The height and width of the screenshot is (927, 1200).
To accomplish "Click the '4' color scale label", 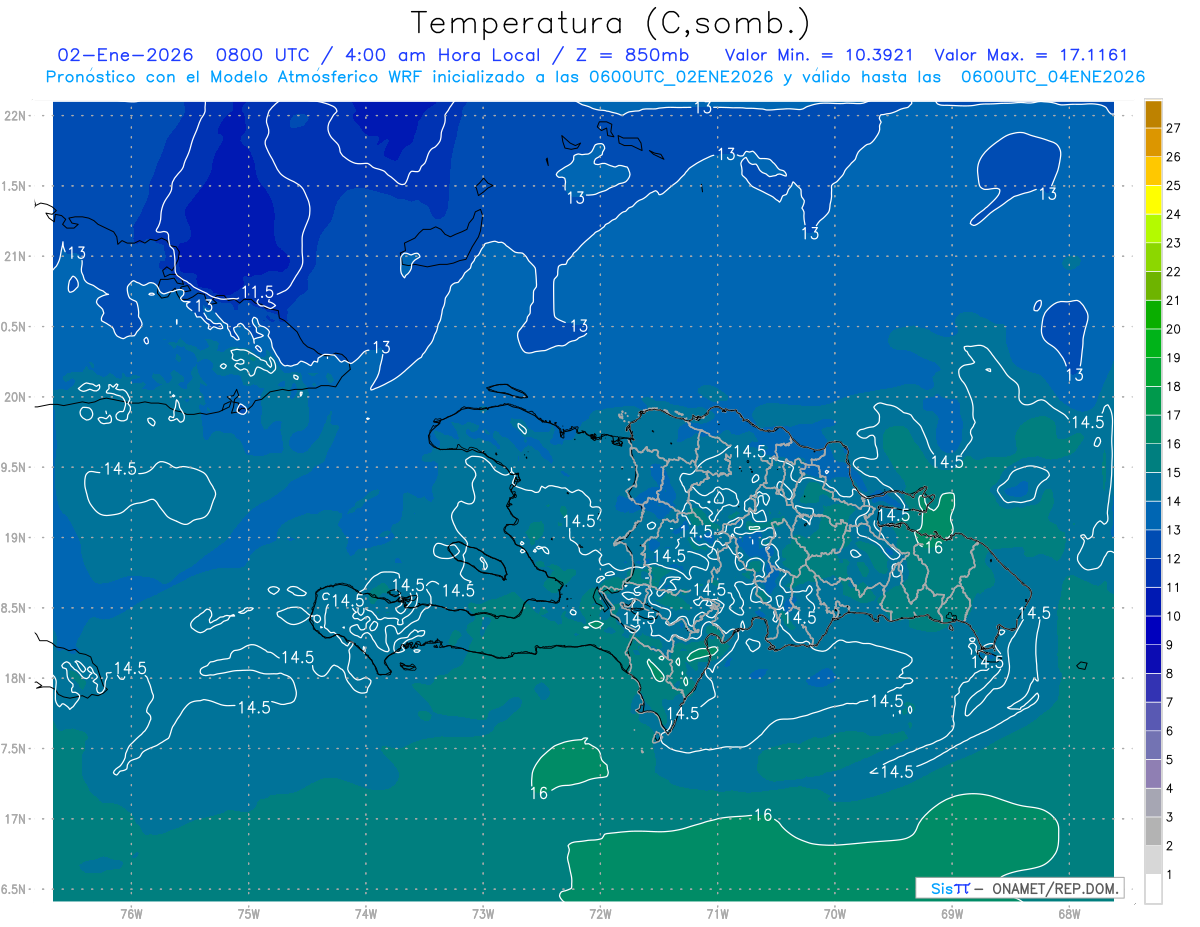I will [1170, 789].
